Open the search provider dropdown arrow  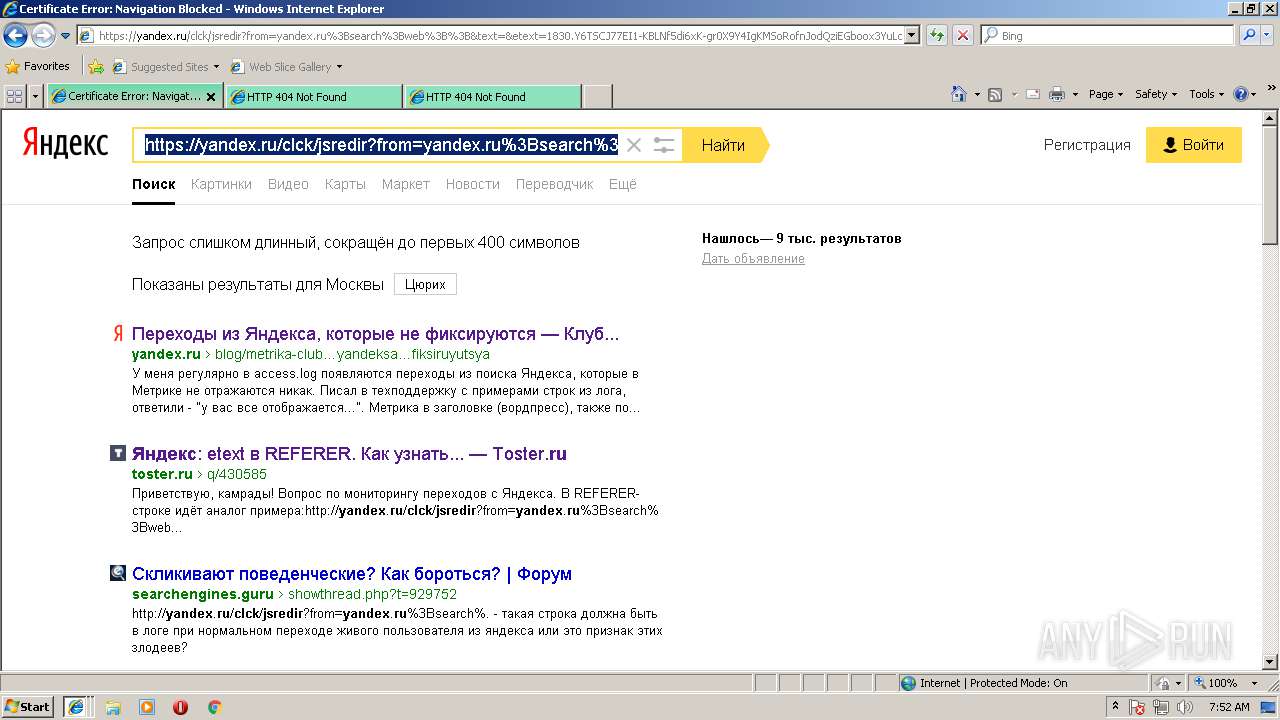(1268, 36)
